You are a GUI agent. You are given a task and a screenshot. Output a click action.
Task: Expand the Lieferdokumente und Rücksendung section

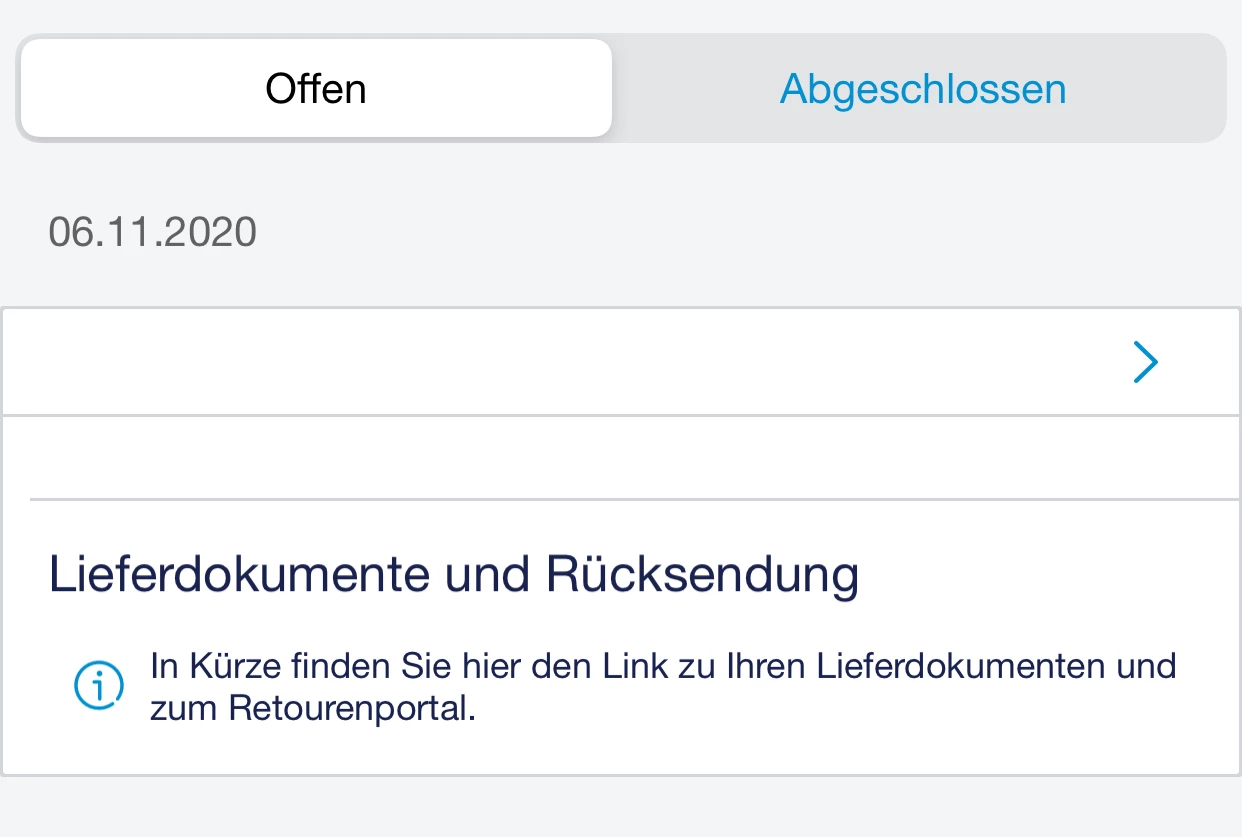(455, 573)
